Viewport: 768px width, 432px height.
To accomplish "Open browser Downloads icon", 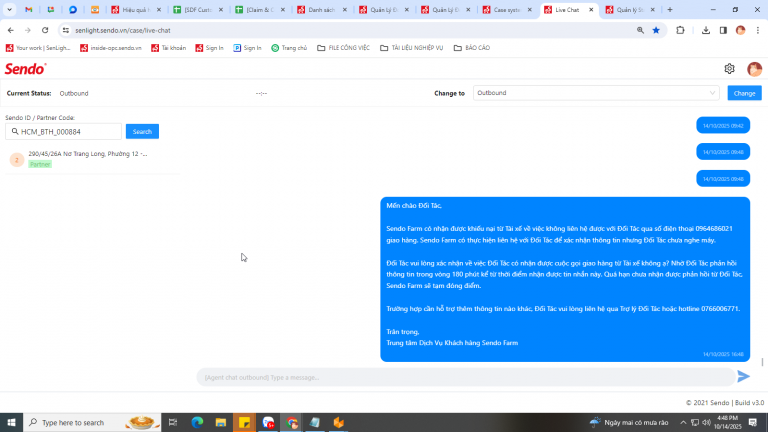I will pos(706,30).
